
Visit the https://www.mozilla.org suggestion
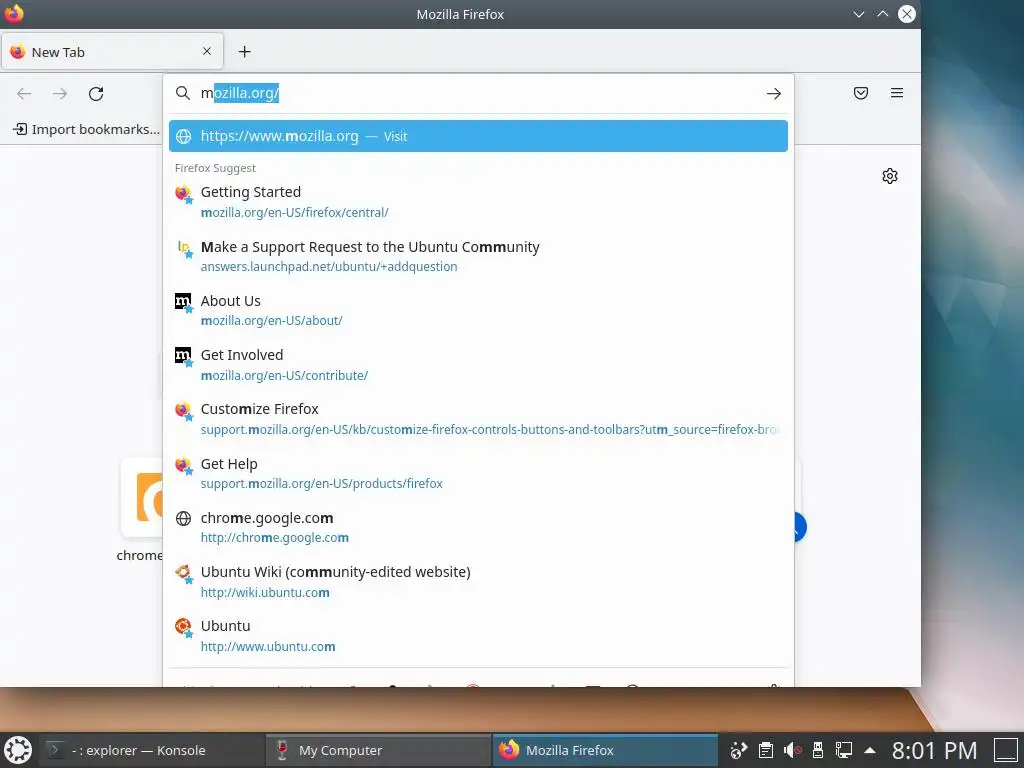478,136
